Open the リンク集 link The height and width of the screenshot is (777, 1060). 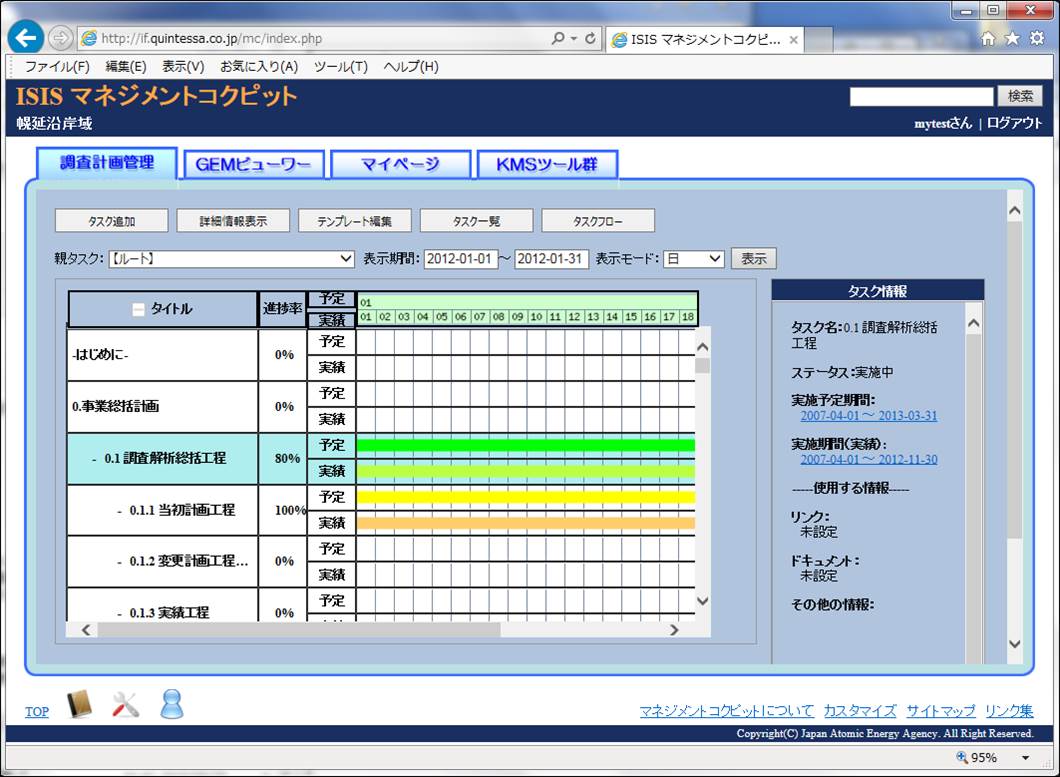click(1009, 711)
